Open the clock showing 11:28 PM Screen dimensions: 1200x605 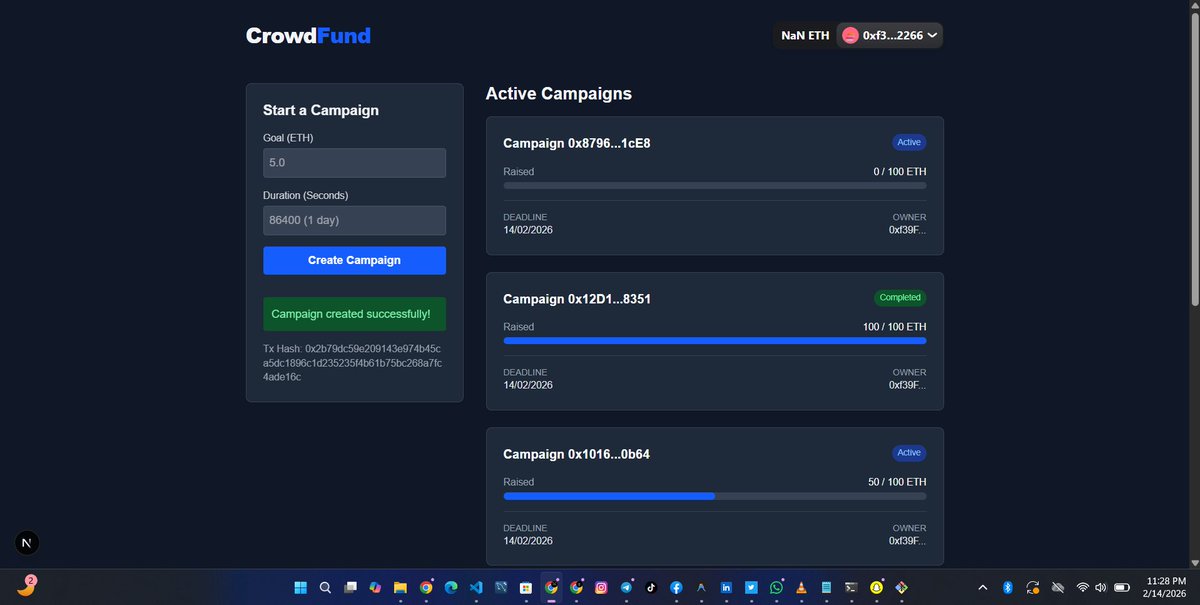pyautogui.click(x=1165, y=587)
